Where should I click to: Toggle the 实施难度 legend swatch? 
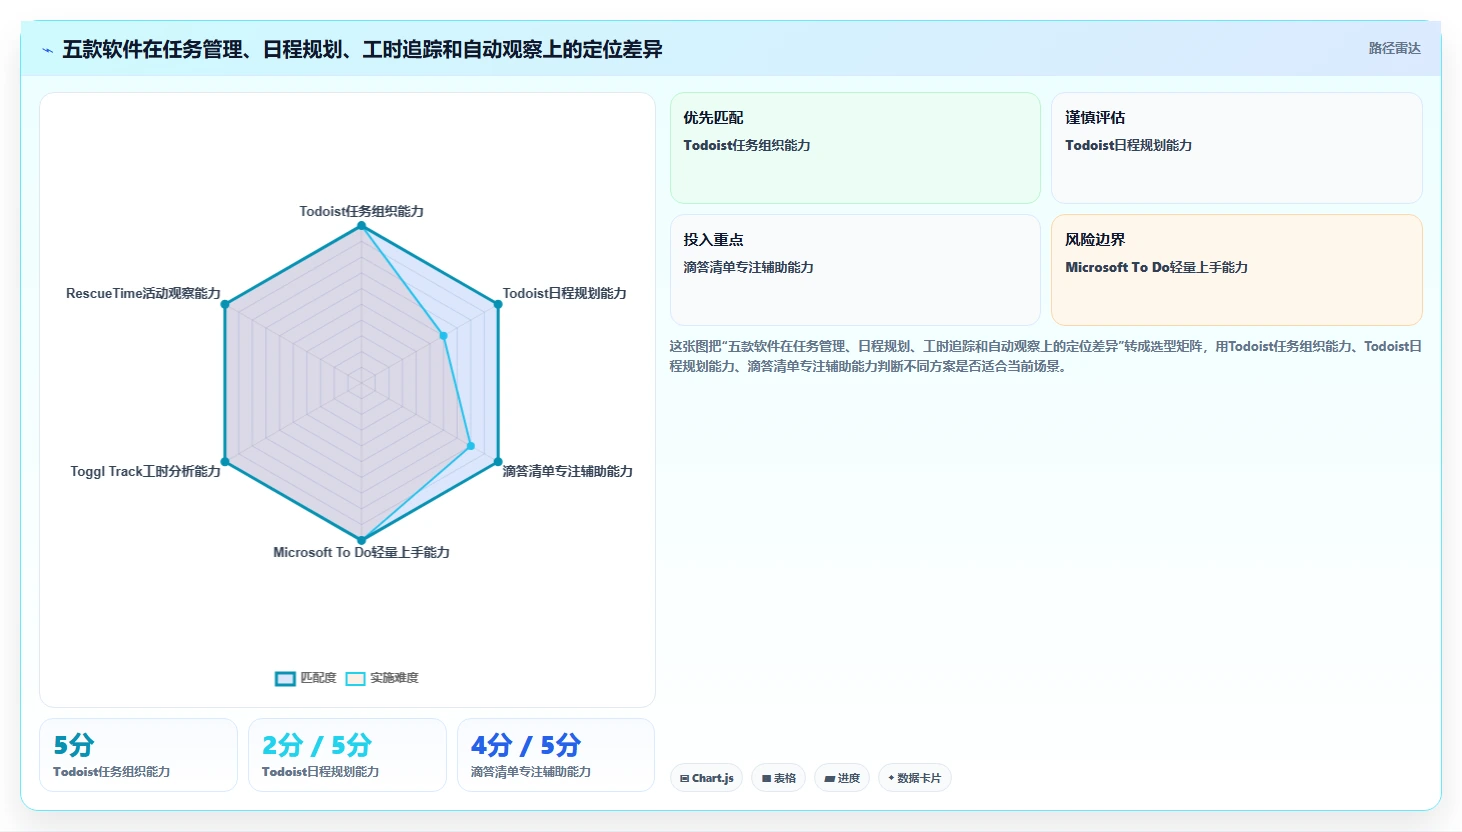pos(355,679)
